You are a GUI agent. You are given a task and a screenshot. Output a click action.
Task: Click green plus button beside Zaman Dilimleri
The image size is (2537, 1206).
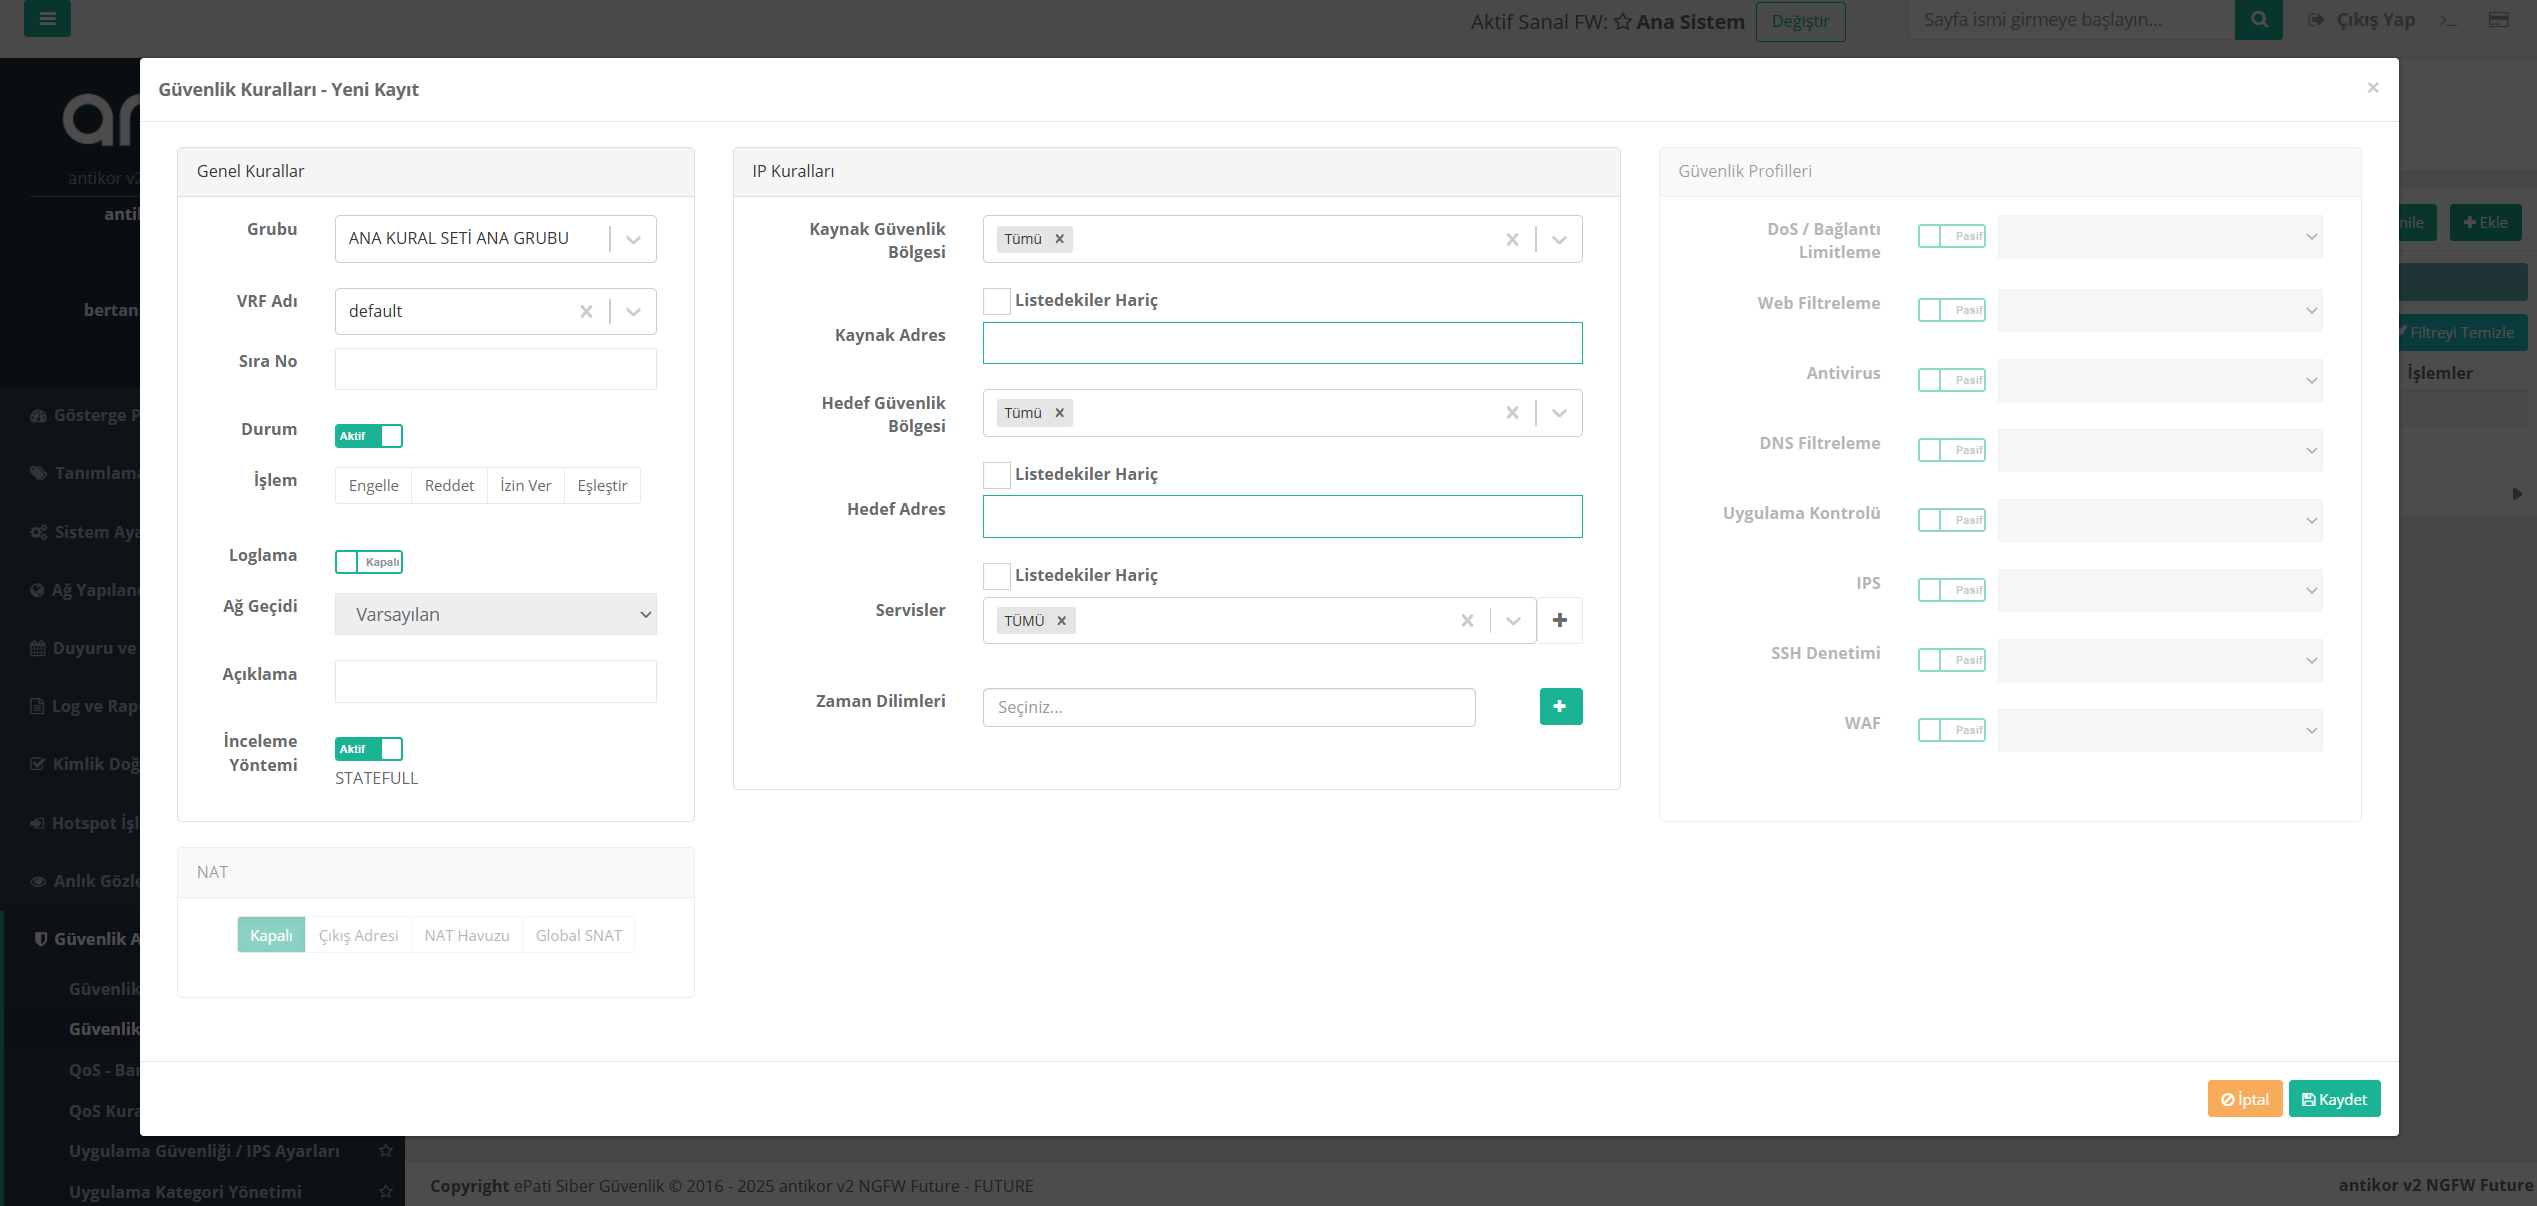tap(1560, 706)
